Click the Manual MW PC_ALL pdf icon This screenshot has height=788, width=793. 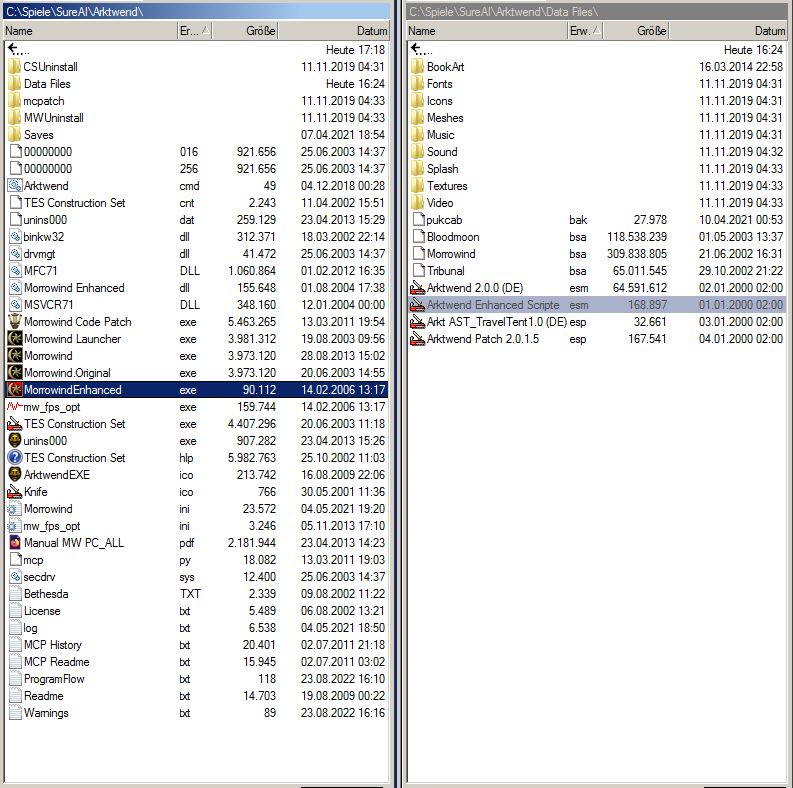click(x=15, y=543)
